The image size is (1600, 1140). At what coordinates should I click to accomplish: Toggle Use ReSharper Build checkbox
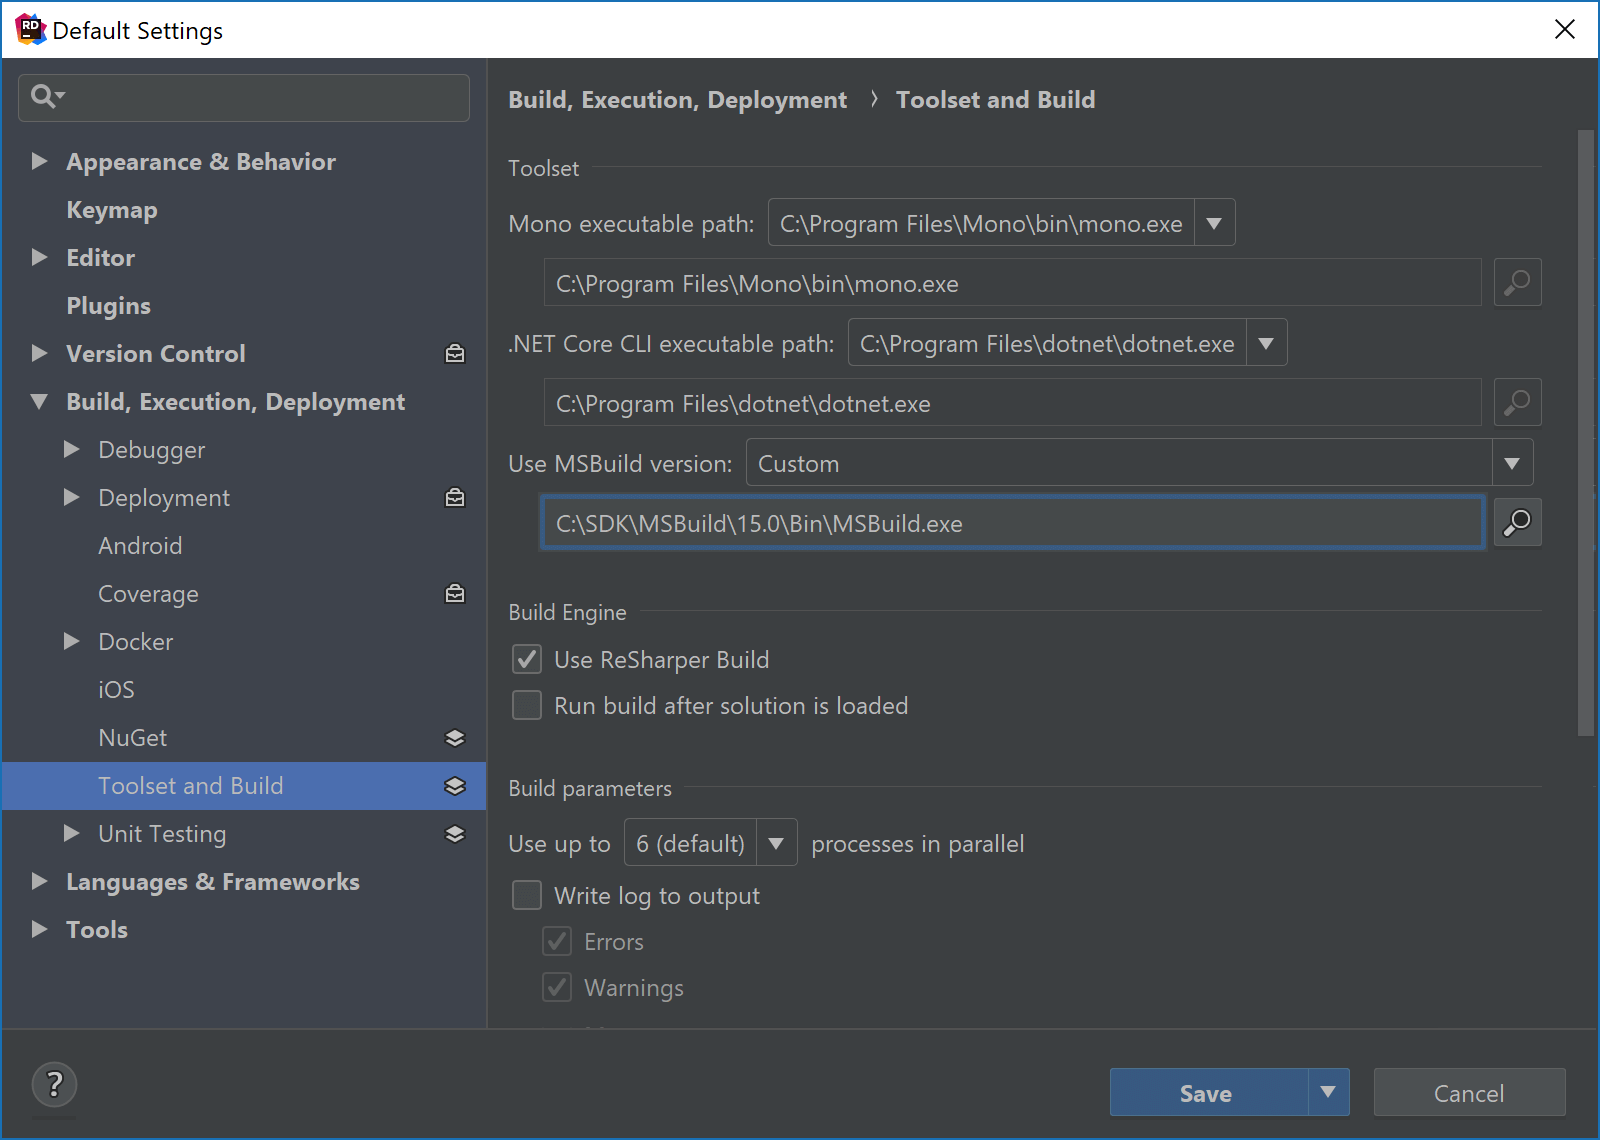coord(527,659)
